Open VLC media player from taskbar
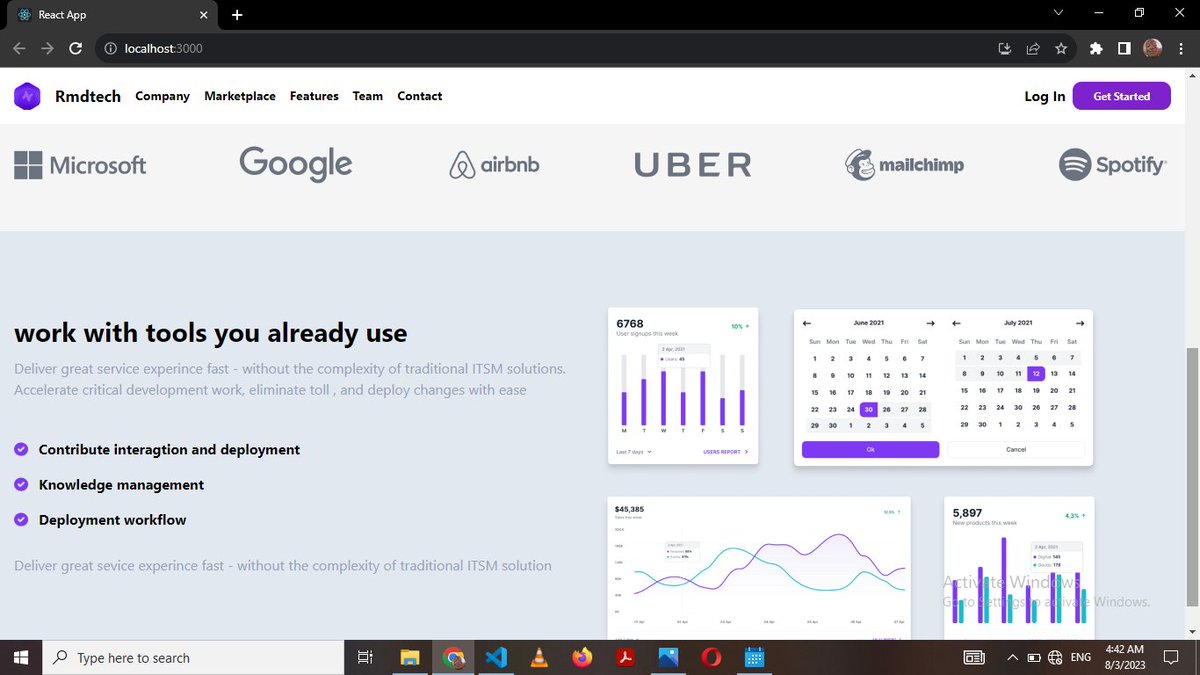Viewport: 1200px width, 675px height. pos(539,657)
